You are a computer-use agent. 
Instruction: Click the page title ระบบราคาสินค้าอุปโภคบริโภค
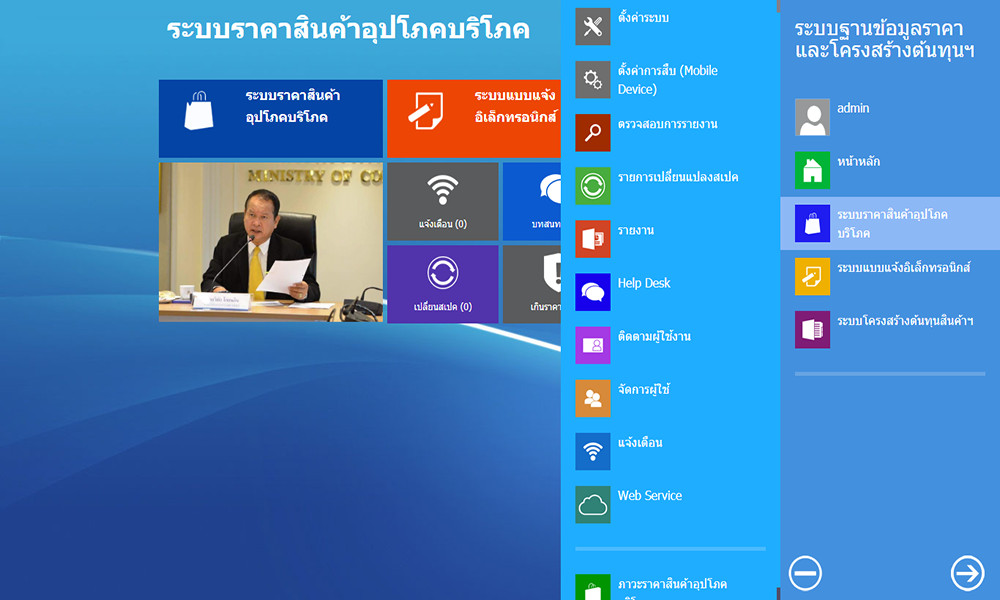(x=348, y=29)
